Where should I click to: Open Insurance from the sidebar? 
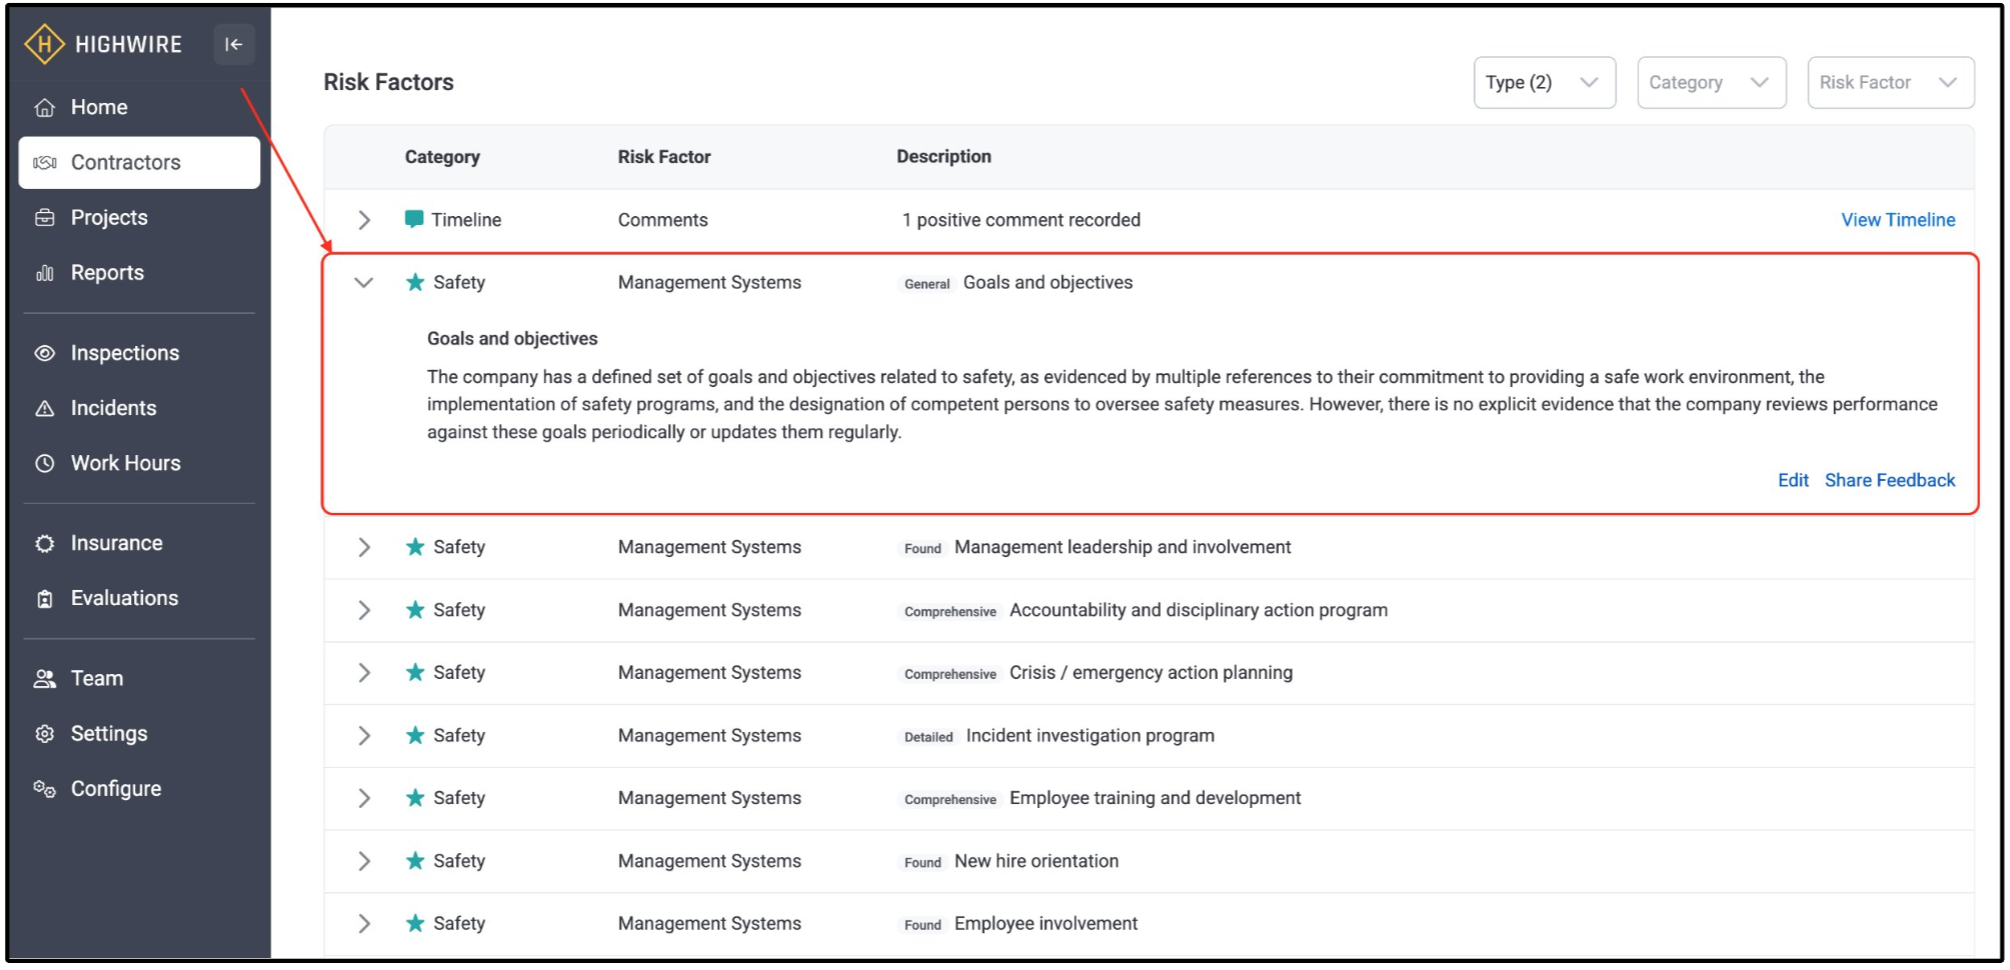139,543
